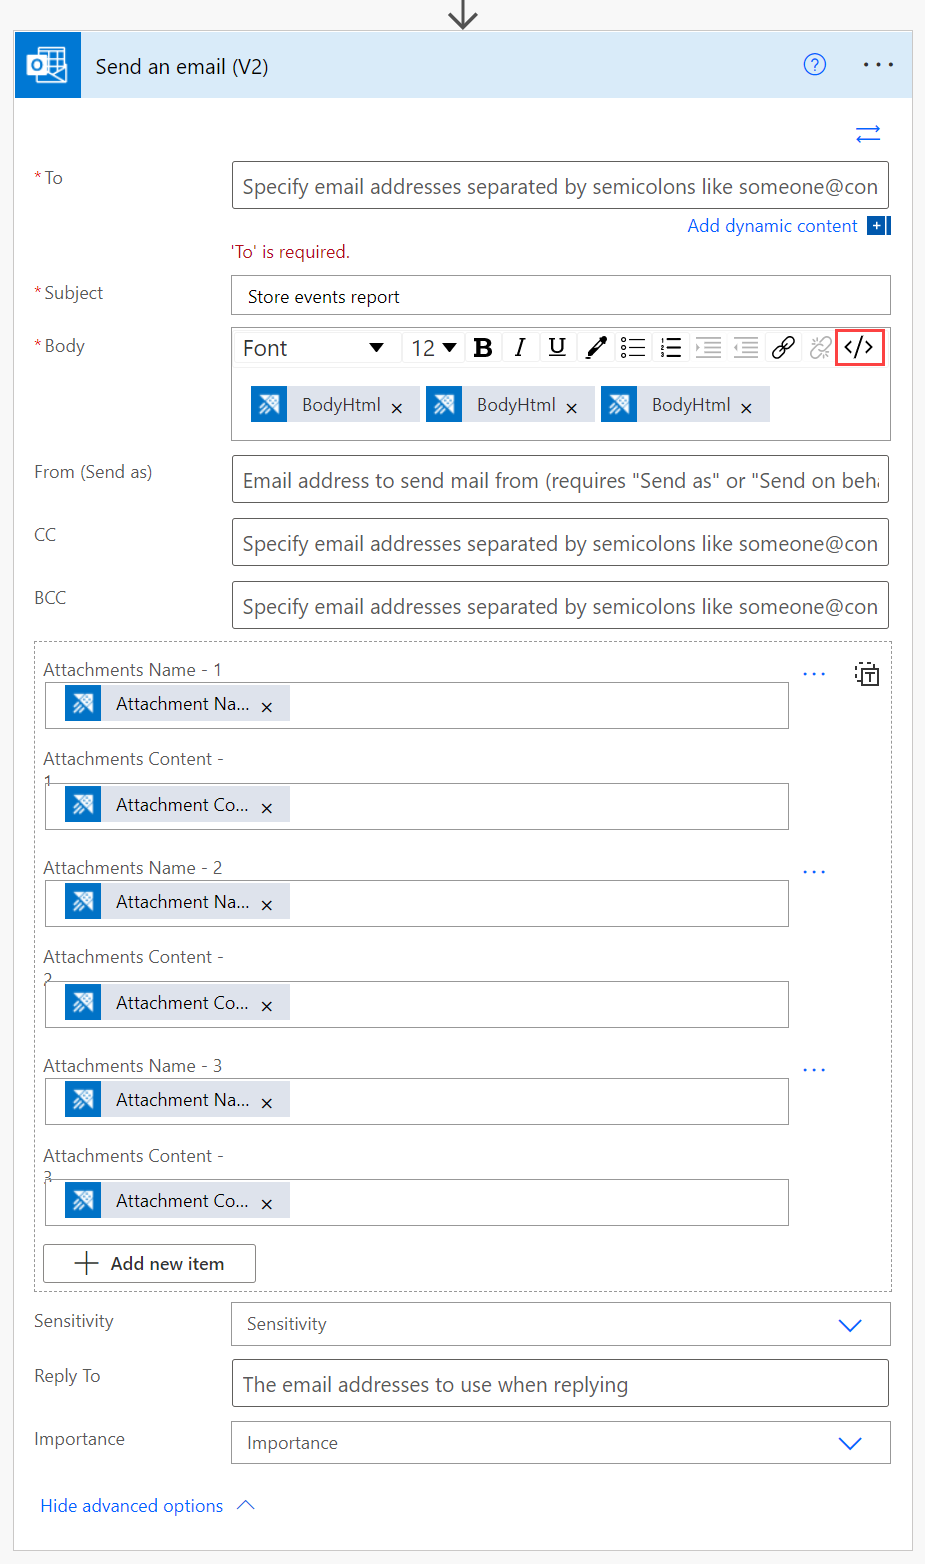Insert a hyperlink in the Body
This screenshot has width=925, height=1564.
(x=783, y=347)
